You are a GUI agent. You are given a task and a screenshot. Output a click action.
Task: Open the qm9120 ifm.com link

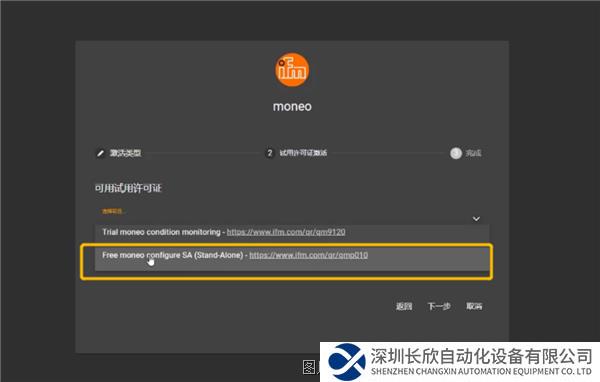click(x=286, y=232)
